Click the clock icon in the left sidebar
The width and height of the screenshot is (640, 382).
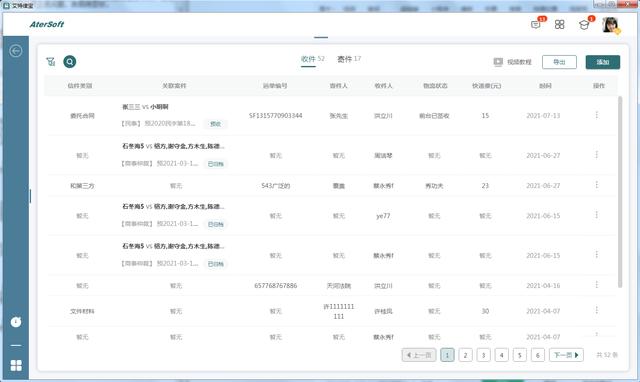16,322
